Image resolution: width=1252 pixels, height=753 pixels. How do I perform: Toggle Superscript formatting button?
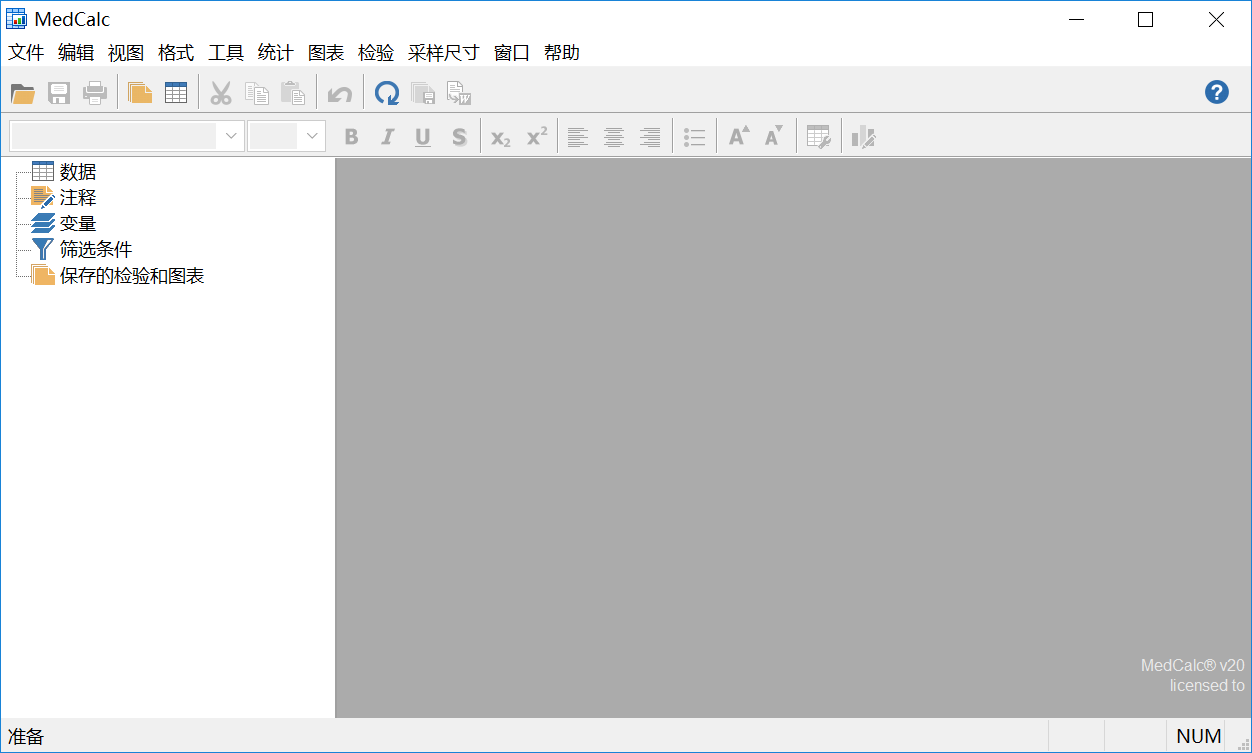[537, 136]
